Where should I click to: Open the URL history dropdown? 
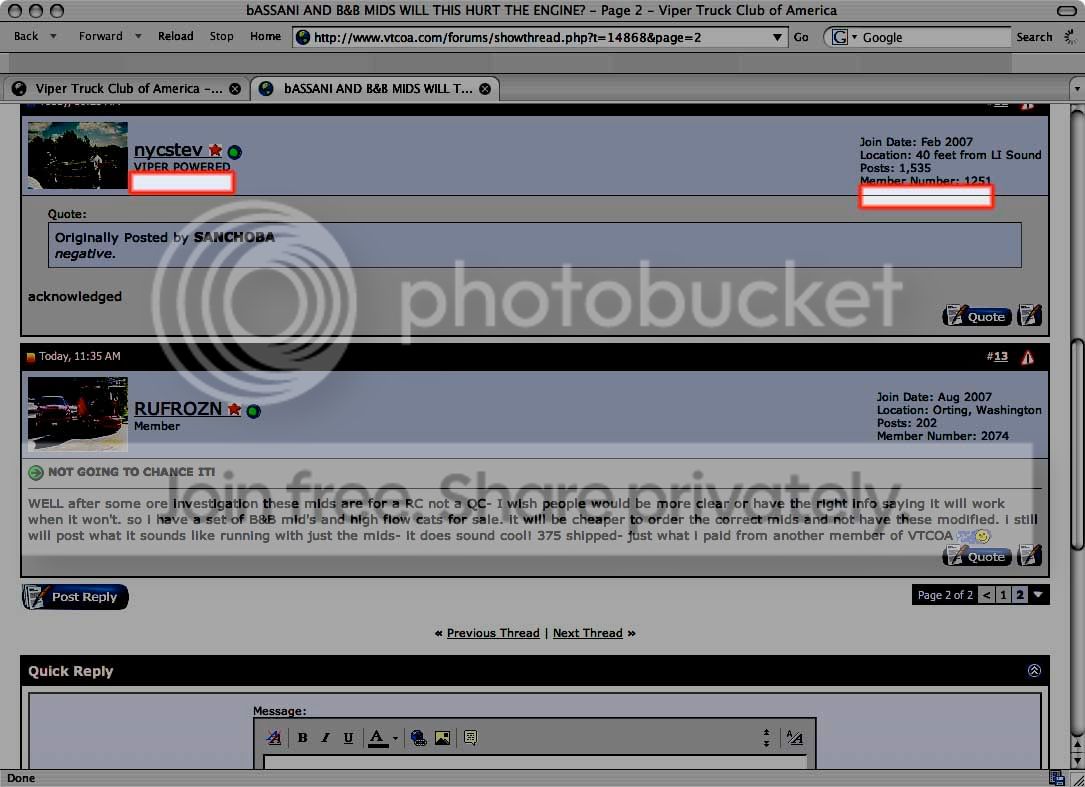(x=778, y=37)
